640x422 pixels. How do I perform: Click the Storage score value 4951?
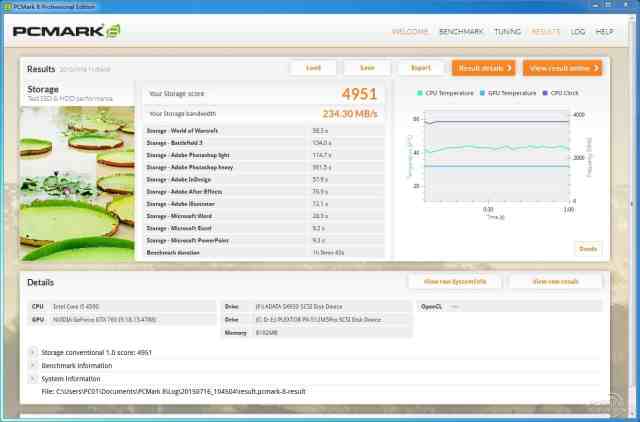click(x=359, y=94)
